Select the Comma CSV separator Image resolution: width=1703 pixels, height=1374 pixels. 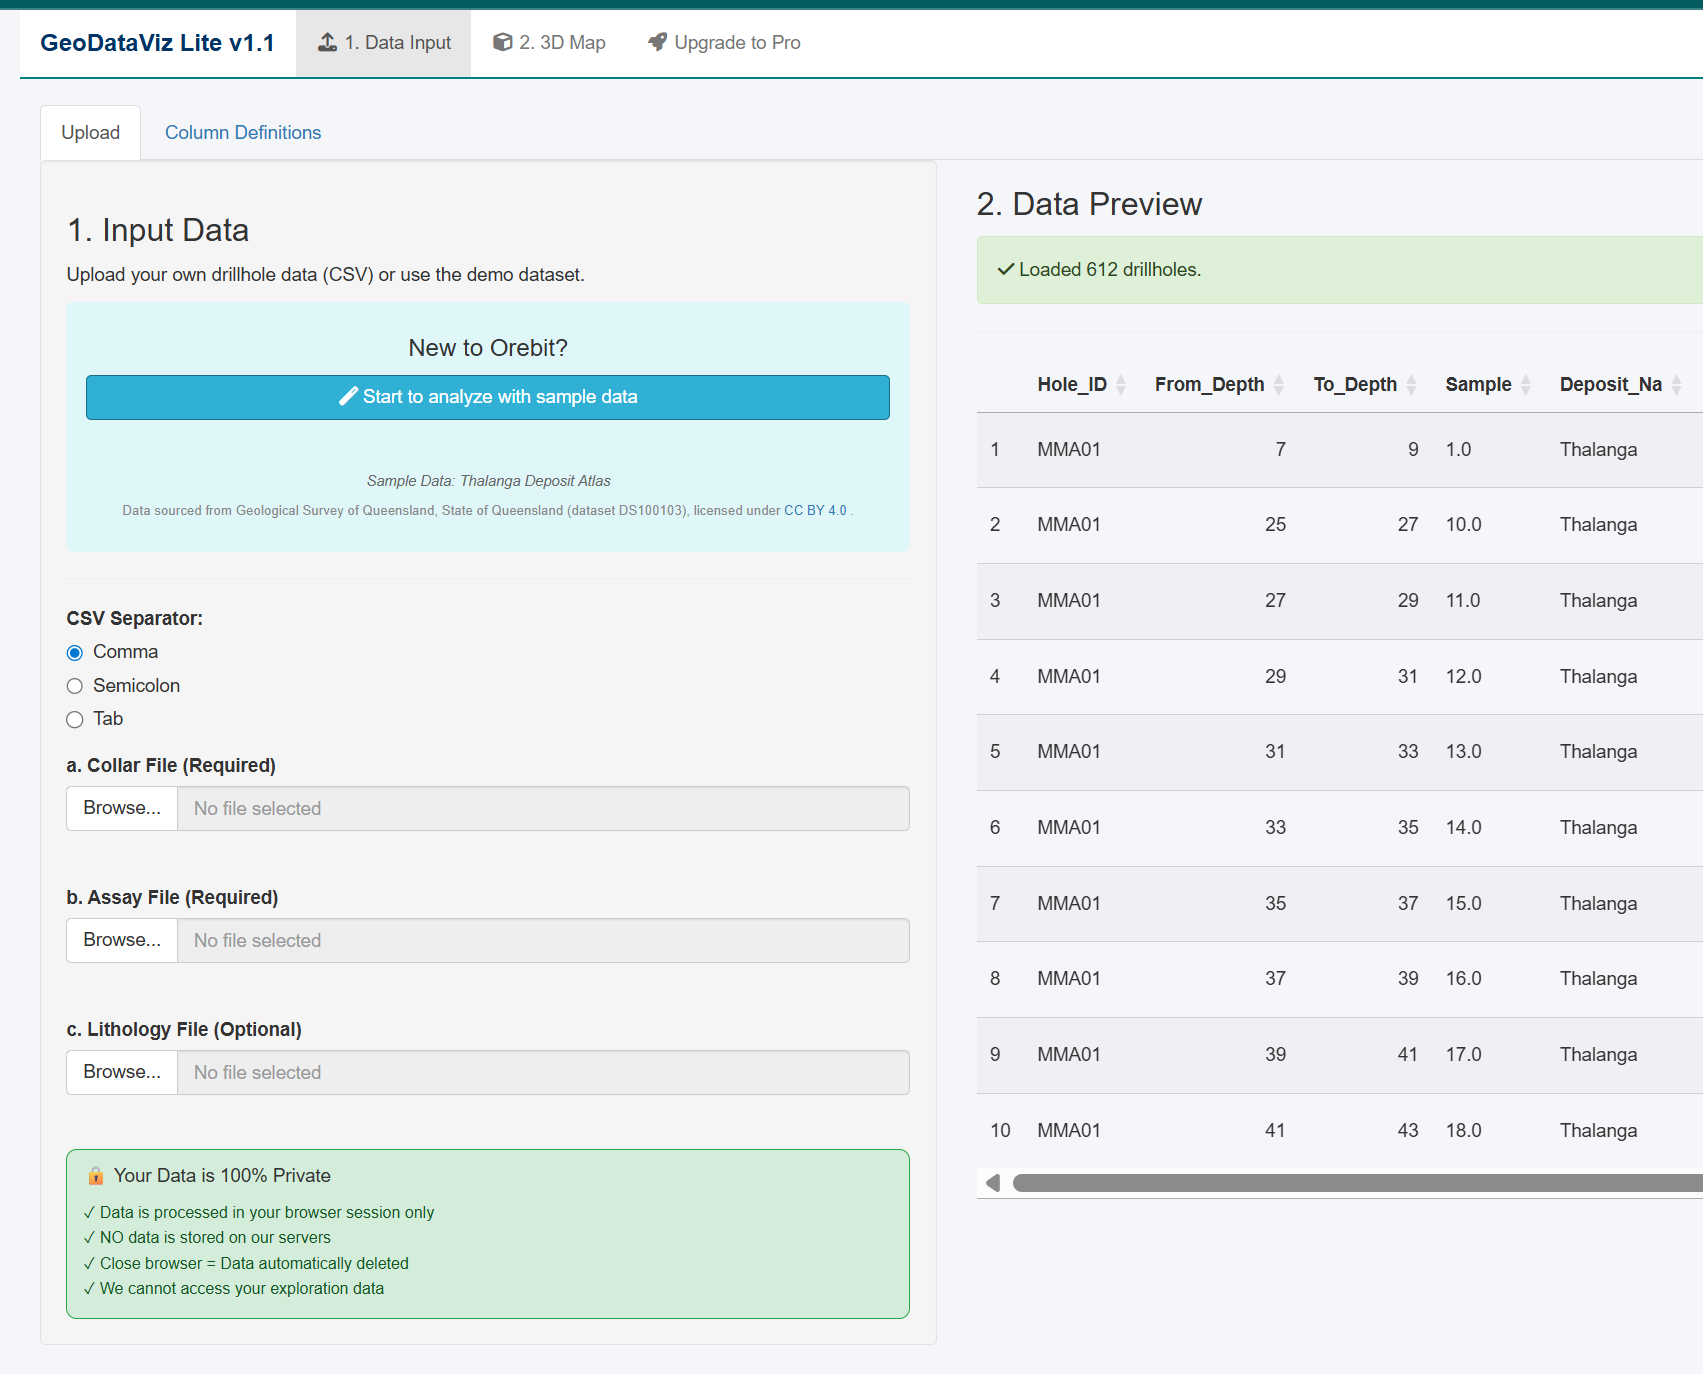pos(75,651)
